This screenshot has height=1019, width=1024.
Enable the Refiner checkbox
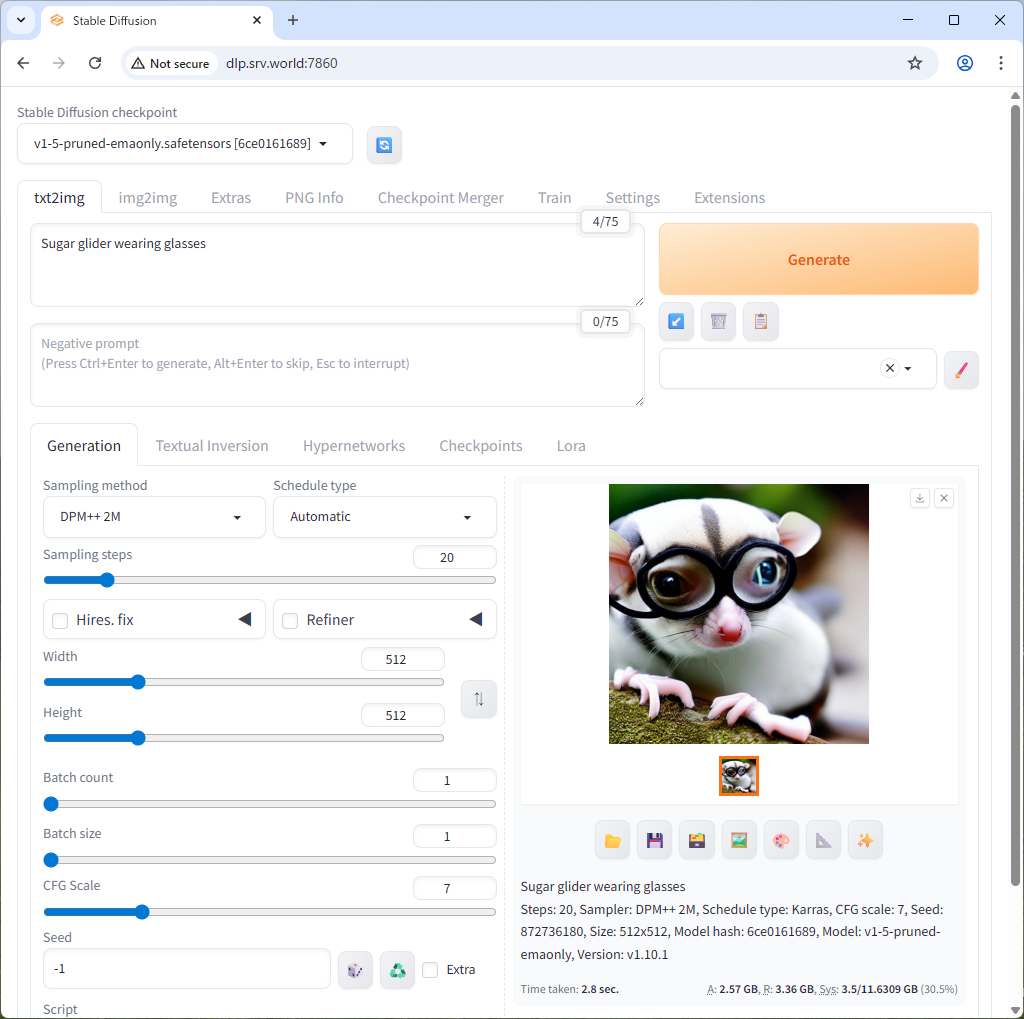click(290, 619)
